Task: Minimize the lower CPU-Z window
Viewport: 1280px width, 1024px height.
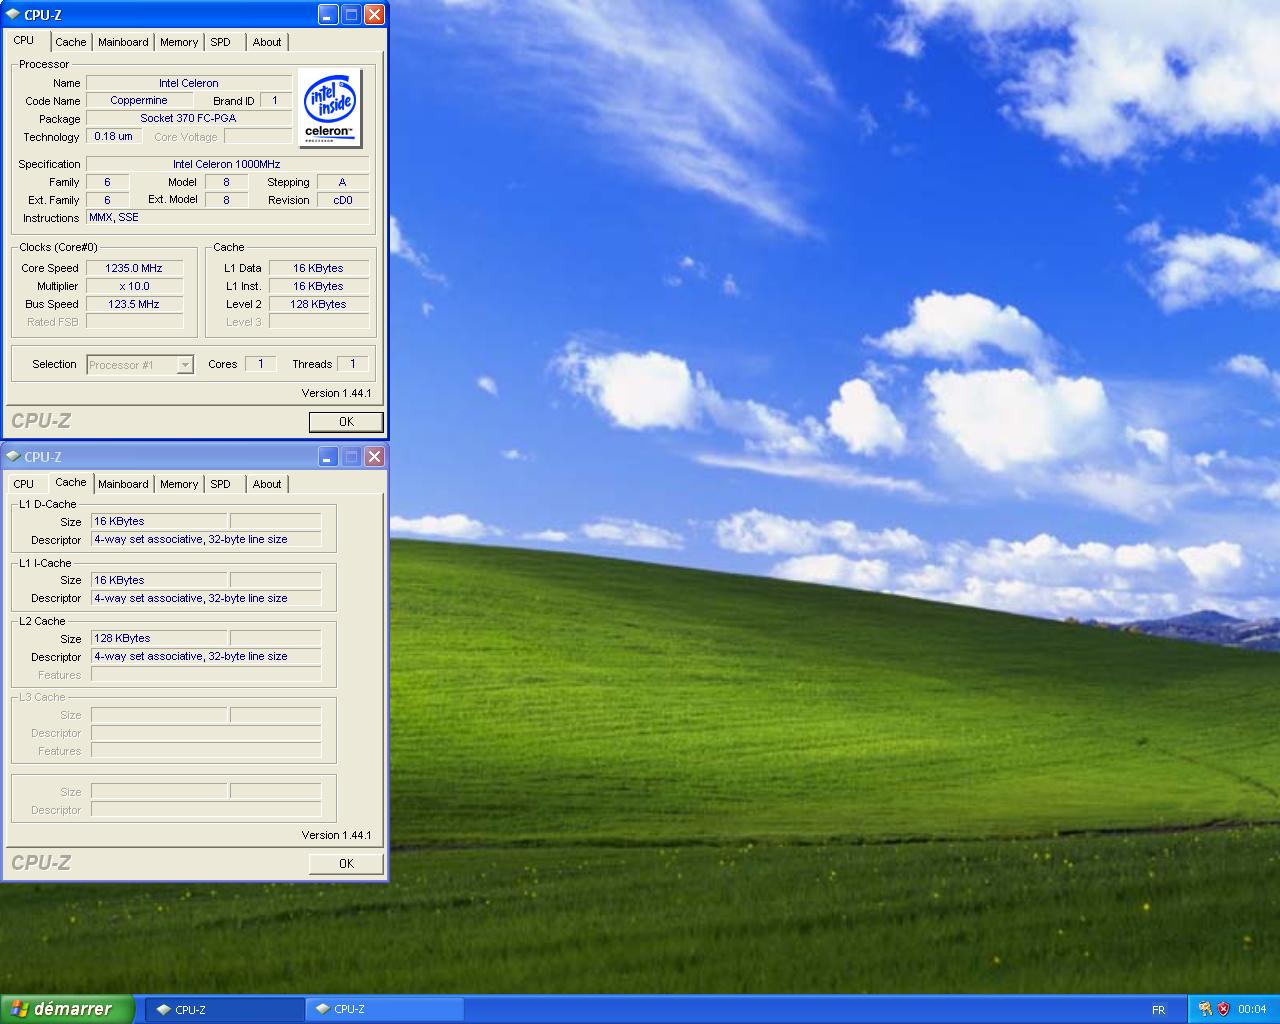Action: click(x=328, y=456)
